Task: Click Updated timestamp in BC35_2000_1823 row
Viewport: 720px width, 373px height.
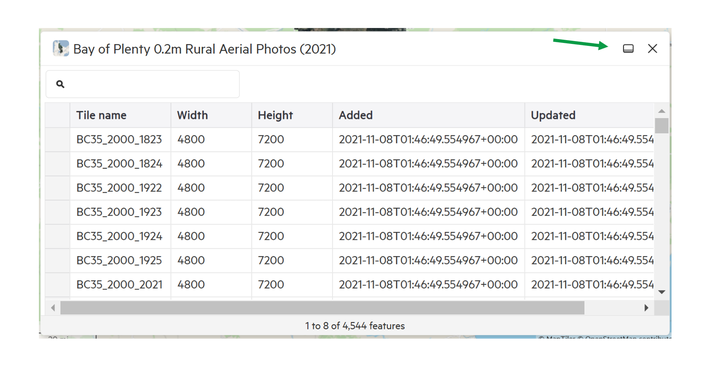Action: [592, 140]
